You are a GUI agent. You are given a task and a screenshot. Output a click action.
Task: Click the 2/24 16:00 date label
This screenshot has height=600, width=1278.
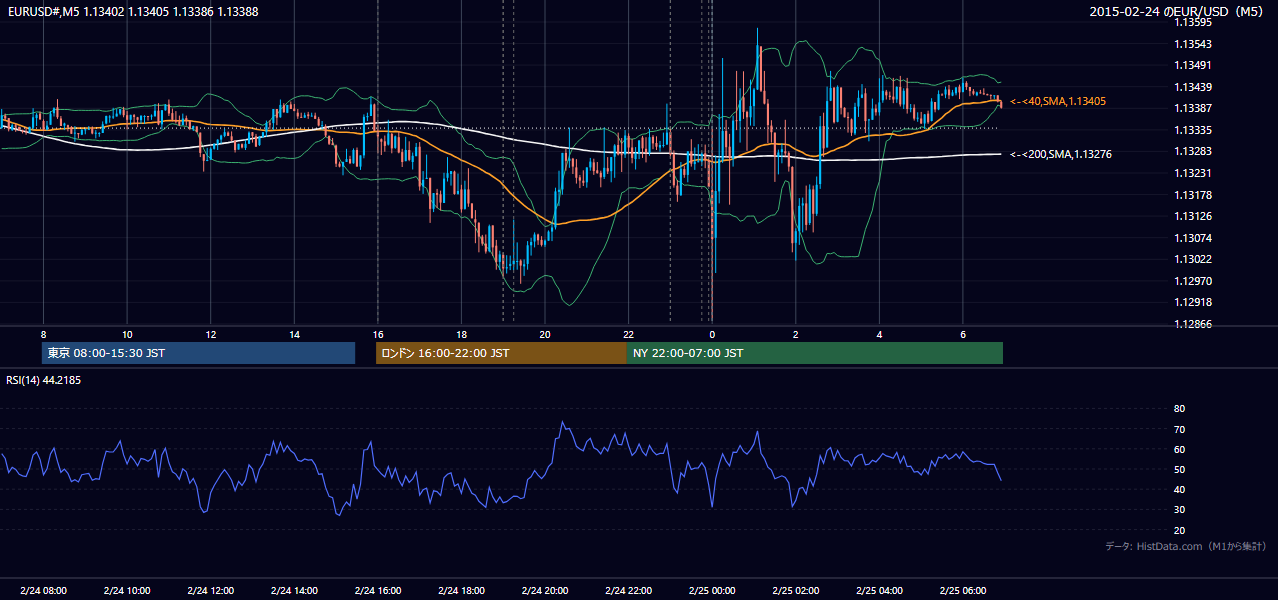click(x=377, y=591)
